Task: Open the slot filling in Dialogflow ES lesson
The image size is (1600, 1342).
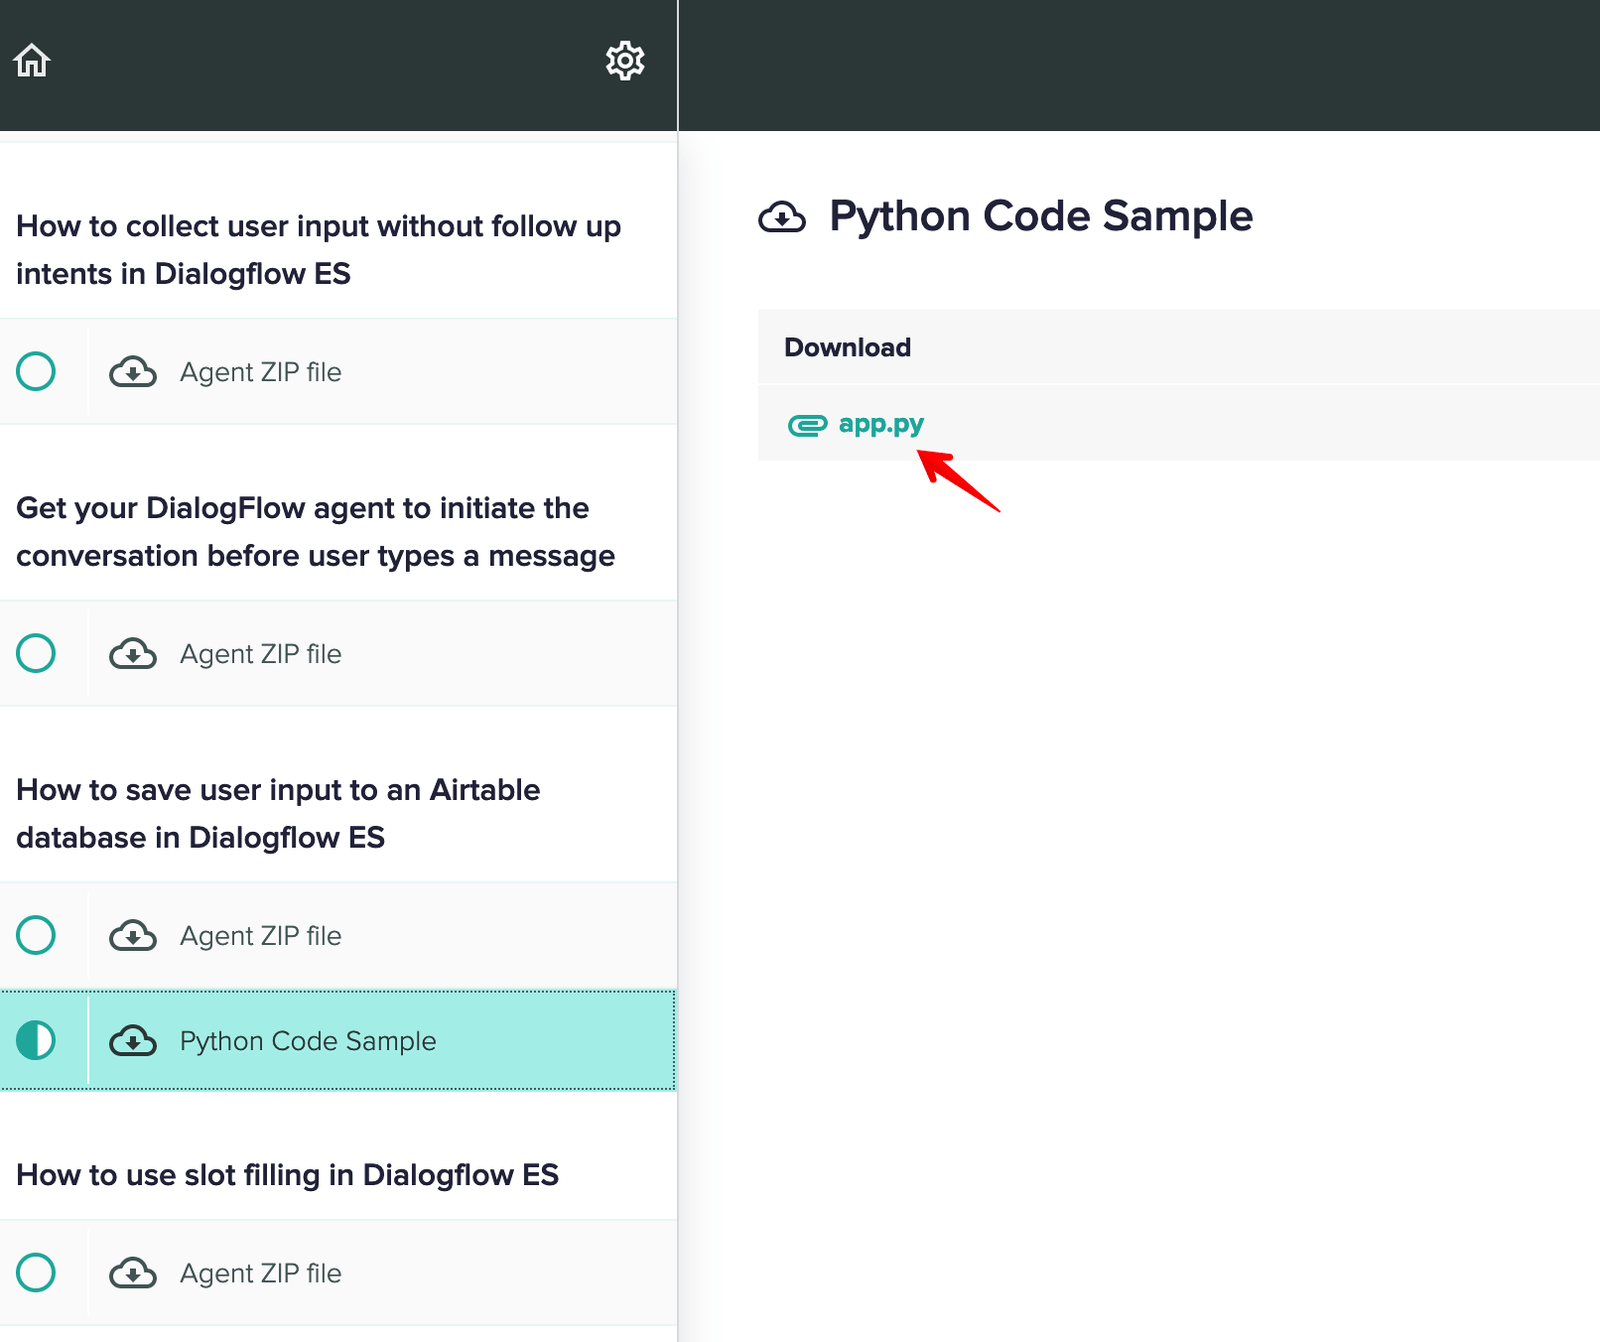Action: point(287,1175)
